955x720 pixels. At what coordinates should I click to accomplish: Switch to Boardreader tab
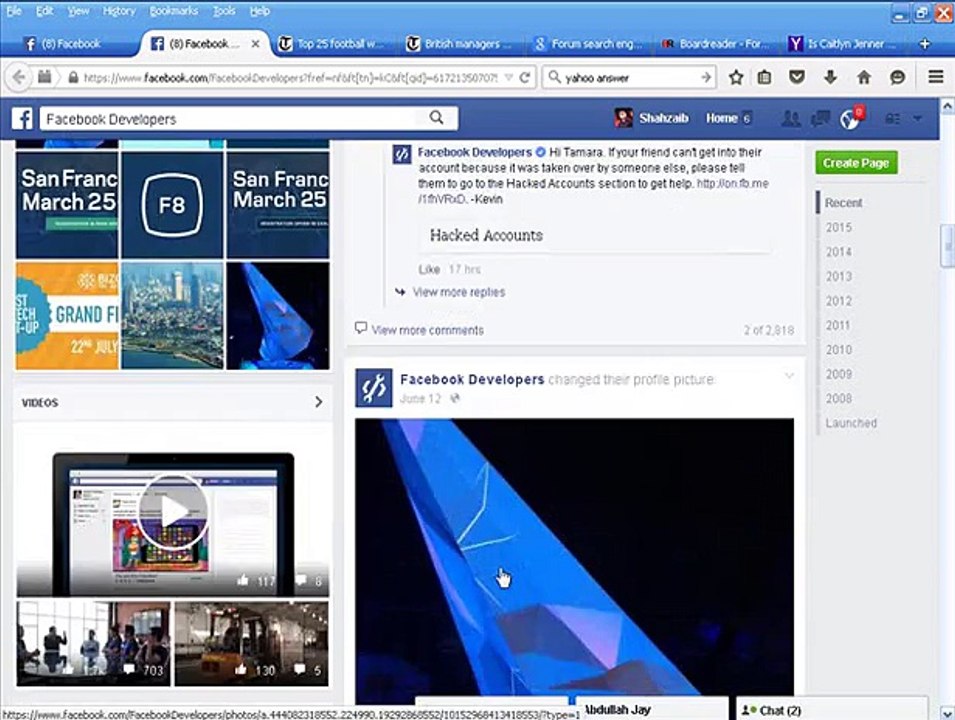(716, 44)
